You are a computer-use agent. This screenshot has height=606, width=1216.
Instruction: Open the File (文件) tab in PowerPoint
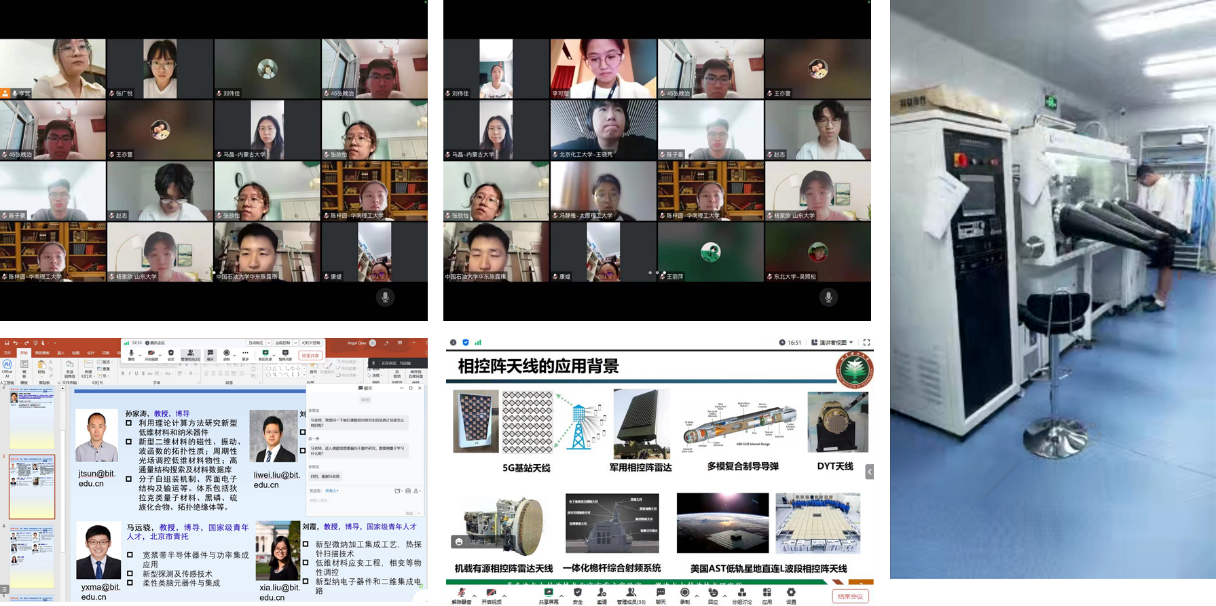point(8,353)
